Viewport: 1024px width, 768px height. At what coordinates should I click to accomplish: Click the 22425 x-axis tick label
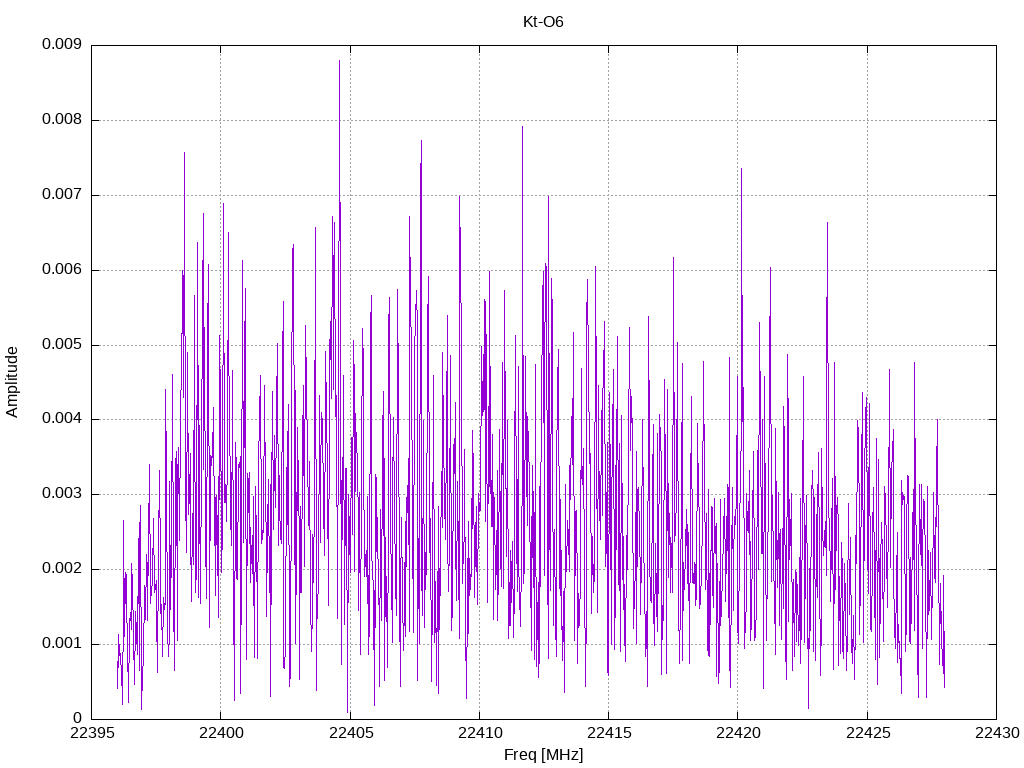(867, 733)
